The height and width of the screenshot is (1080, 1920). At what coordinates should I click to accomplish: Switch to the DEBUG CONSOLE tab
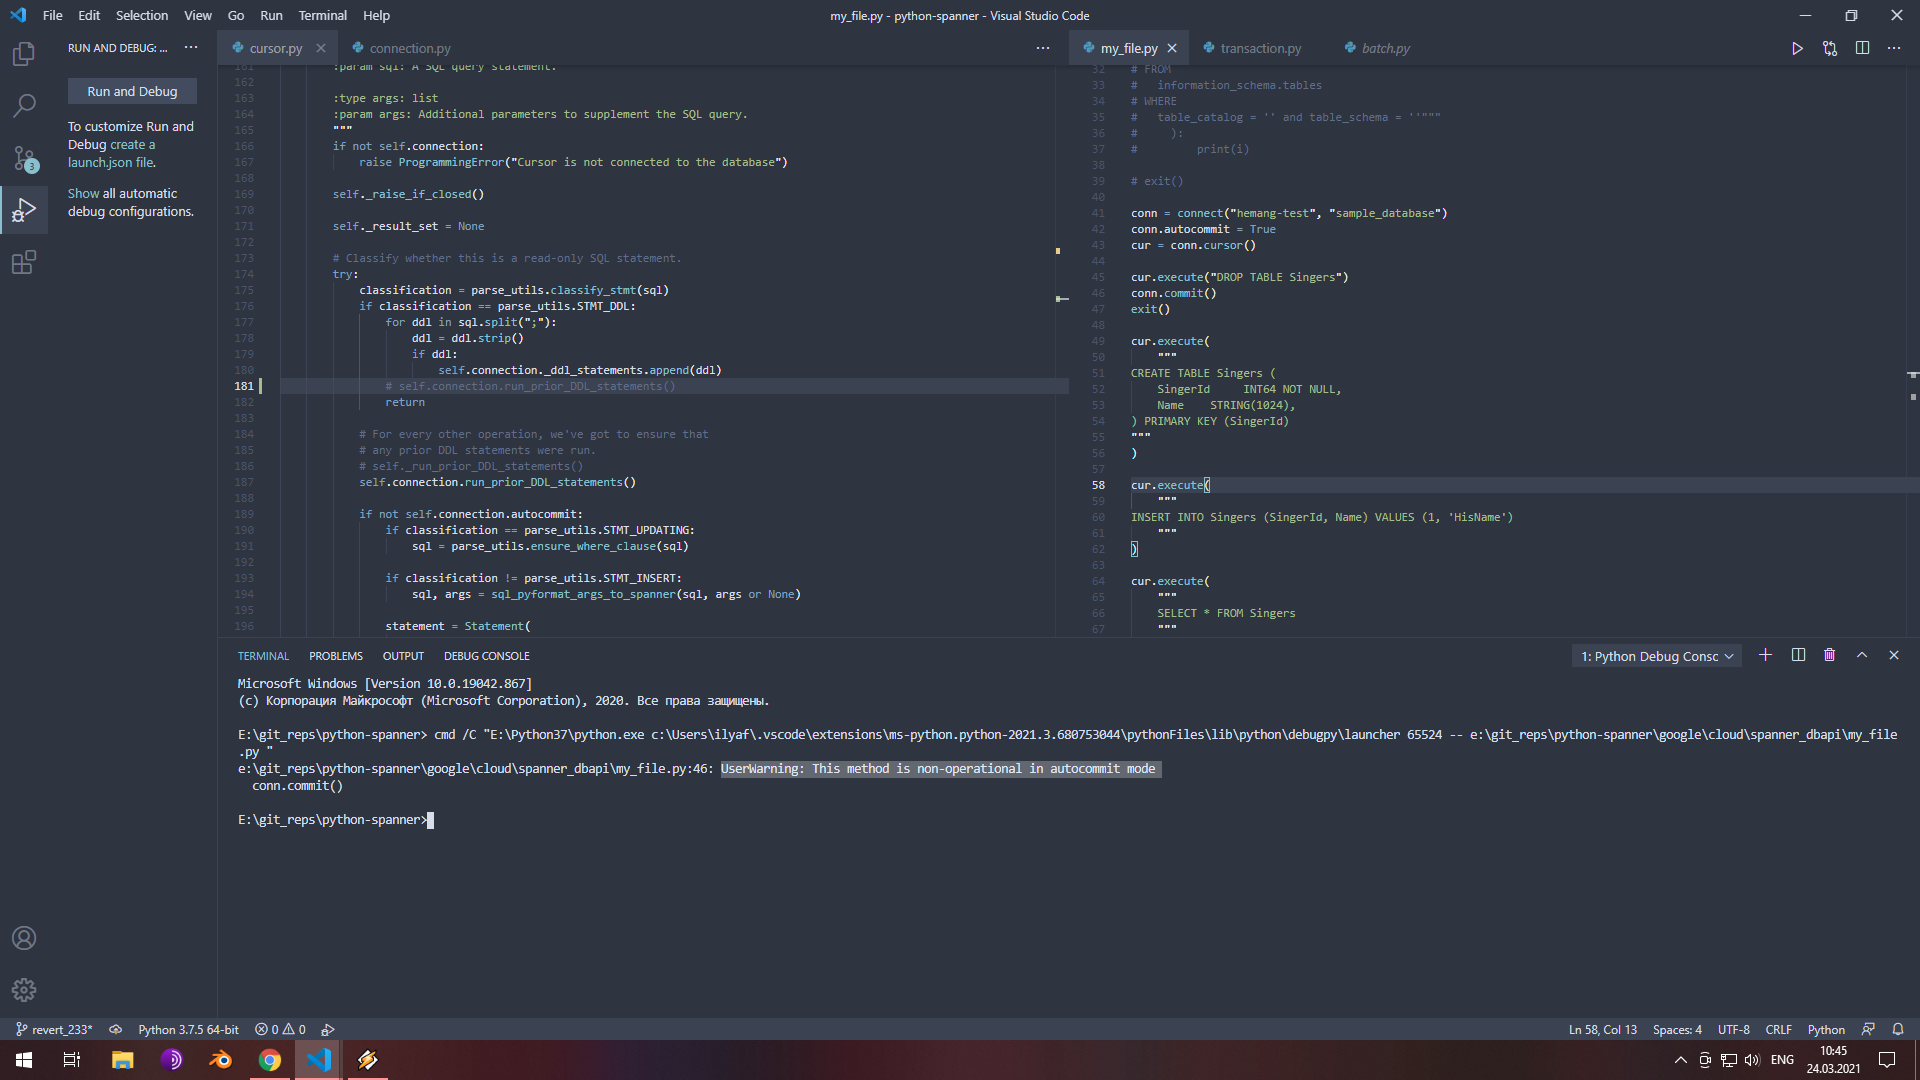click(x=486, y=656)
